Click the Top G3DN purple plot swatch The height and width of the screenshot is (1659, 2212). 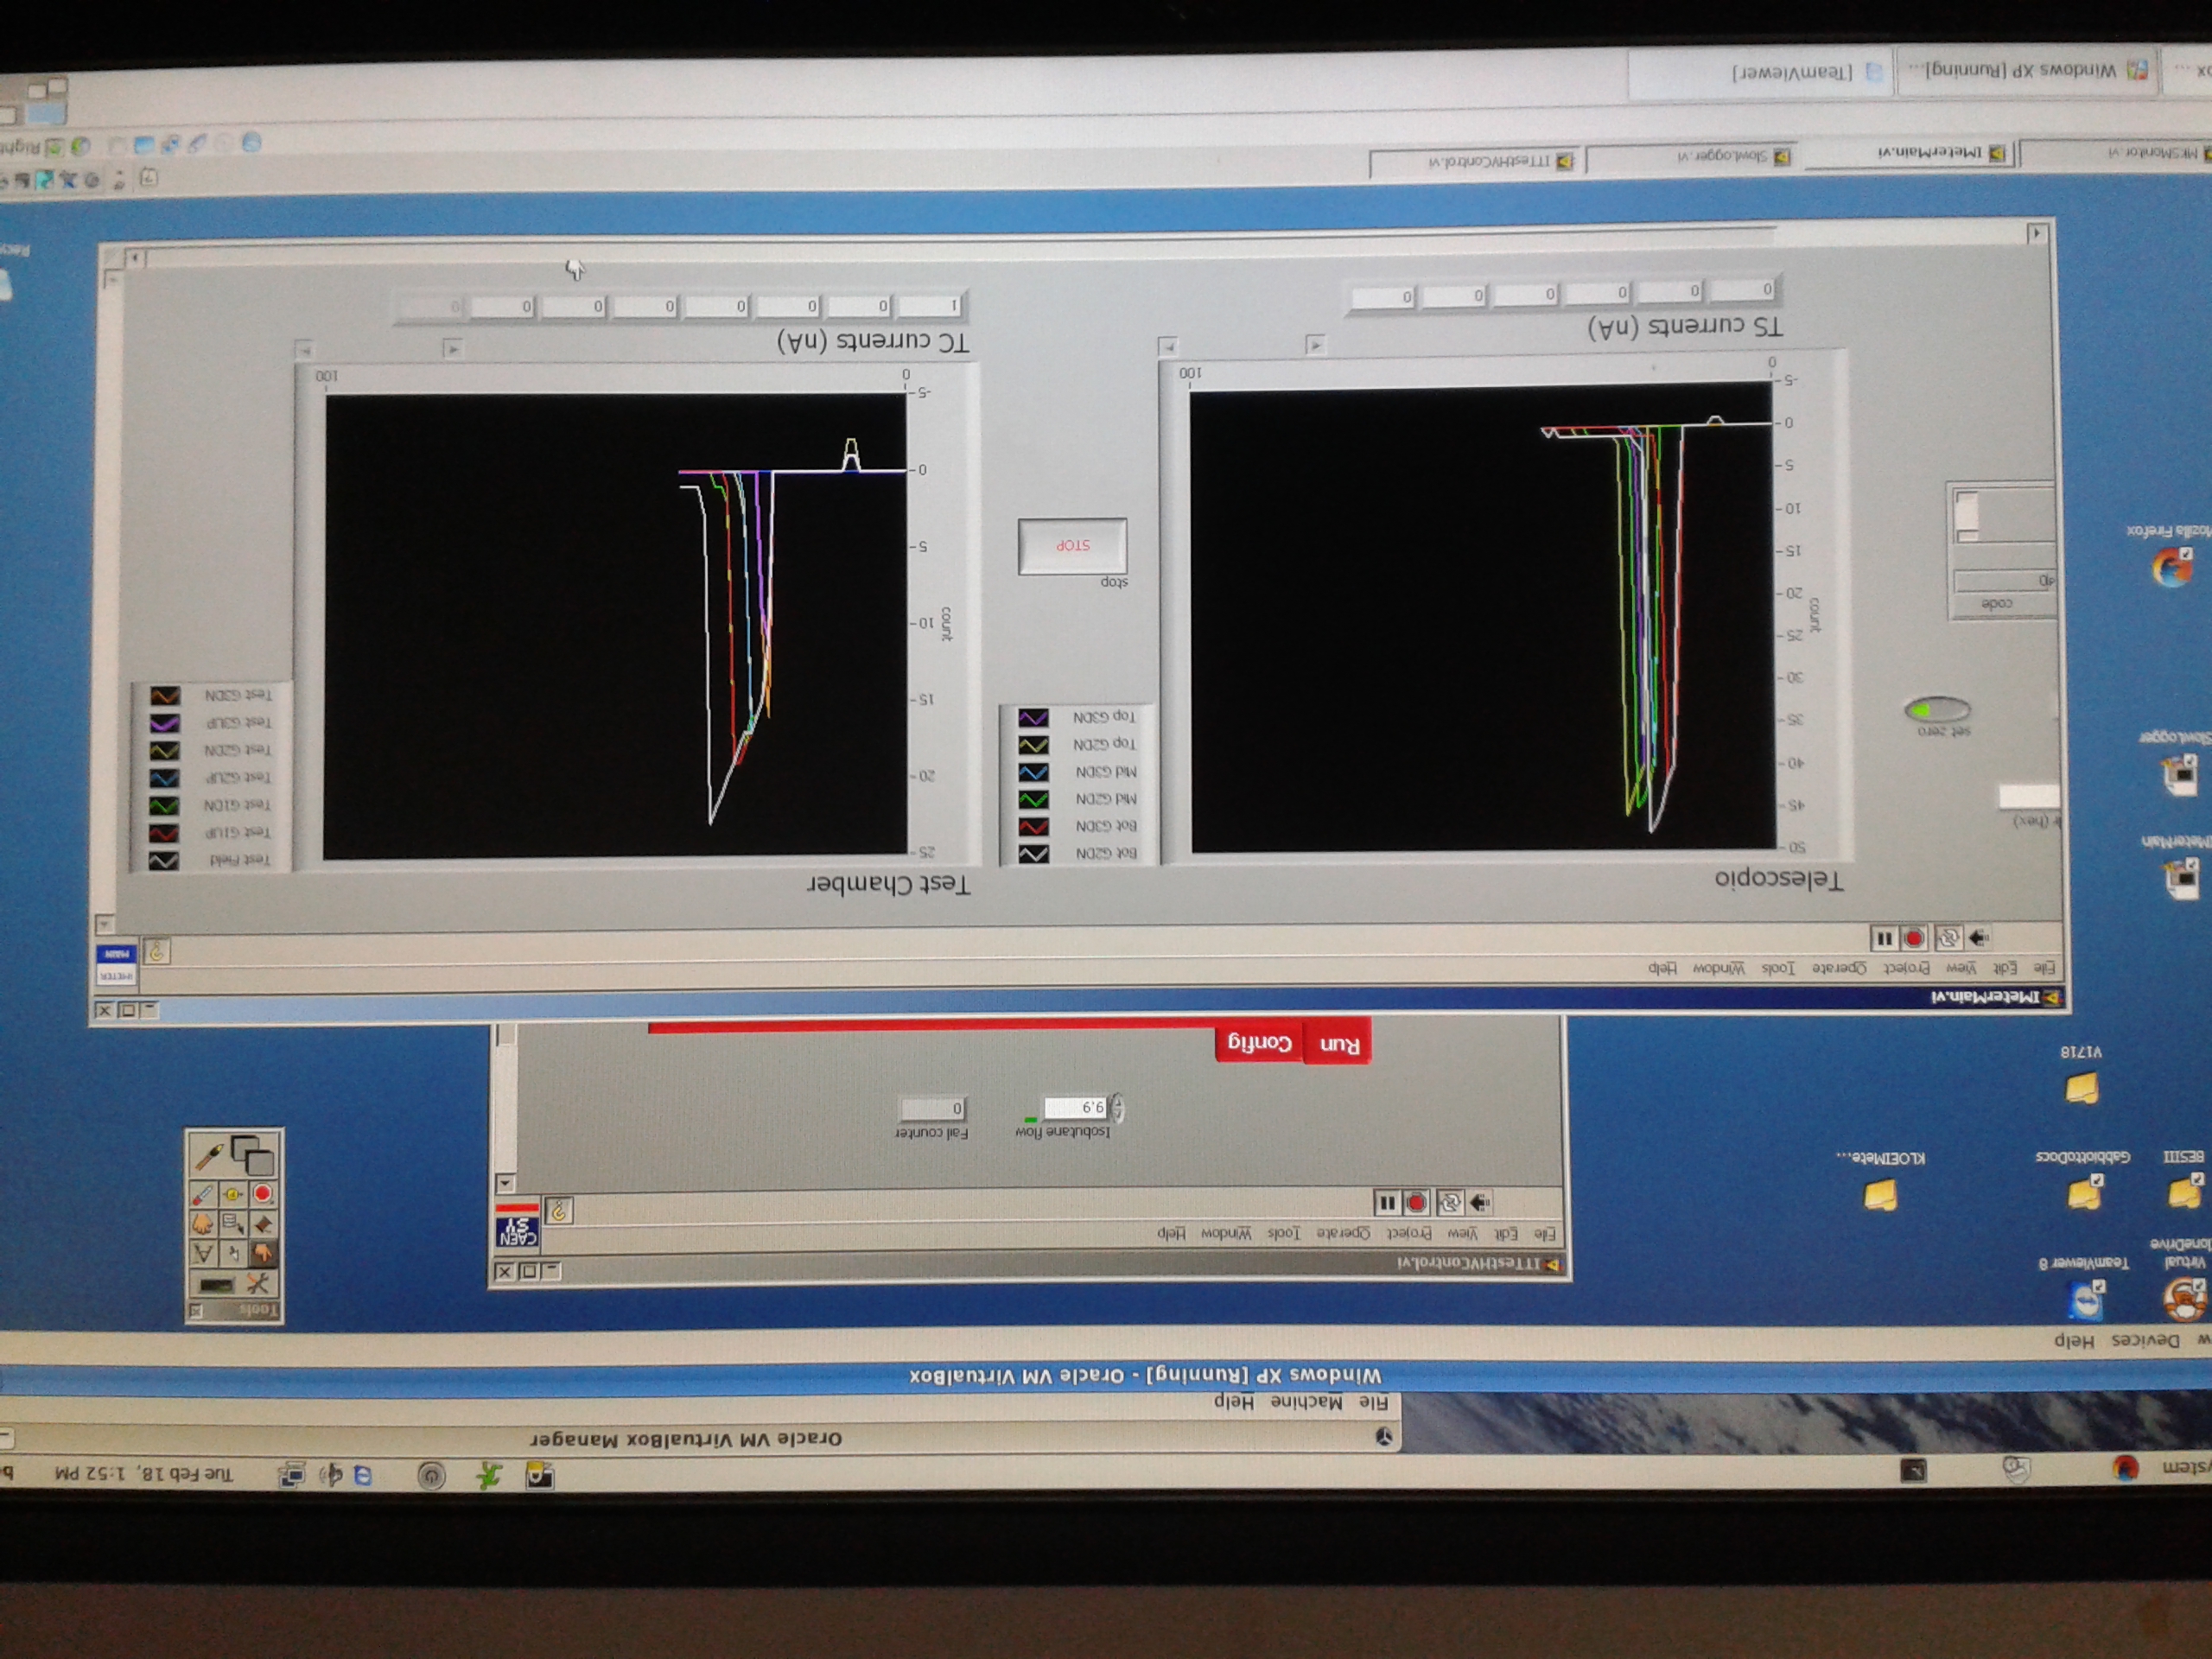pos(1034,718)
